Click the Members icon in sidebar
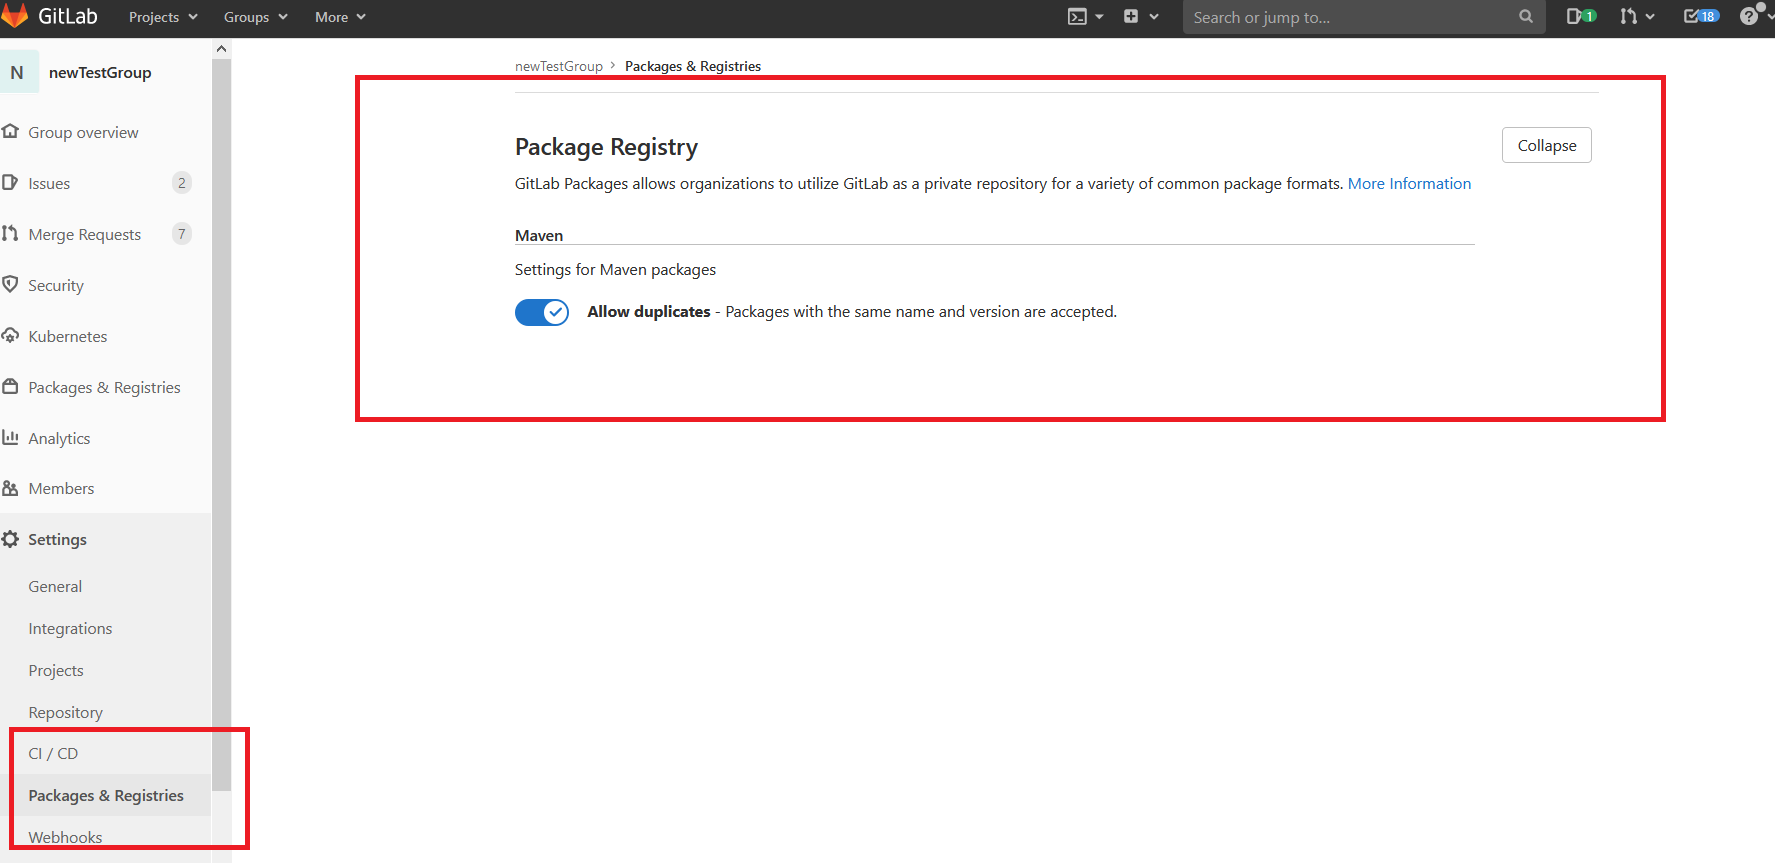The height and width of the screenshot is (863, 1775). [11, 488]
